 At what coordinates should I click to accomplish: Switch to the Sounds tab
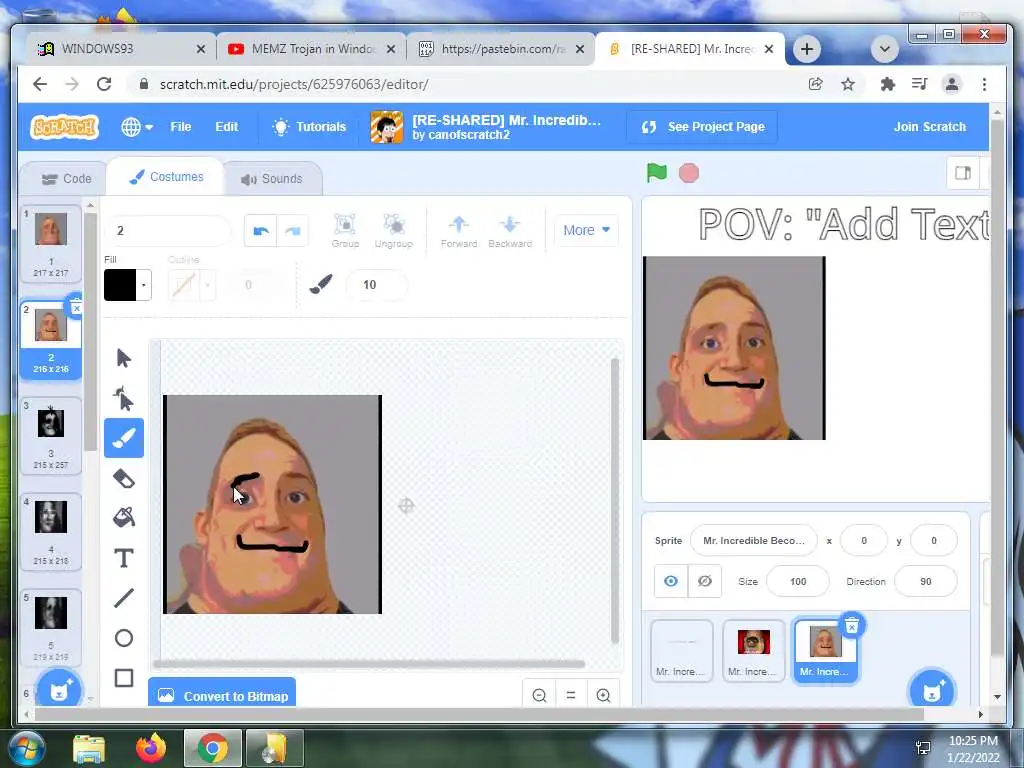[272, 179]
